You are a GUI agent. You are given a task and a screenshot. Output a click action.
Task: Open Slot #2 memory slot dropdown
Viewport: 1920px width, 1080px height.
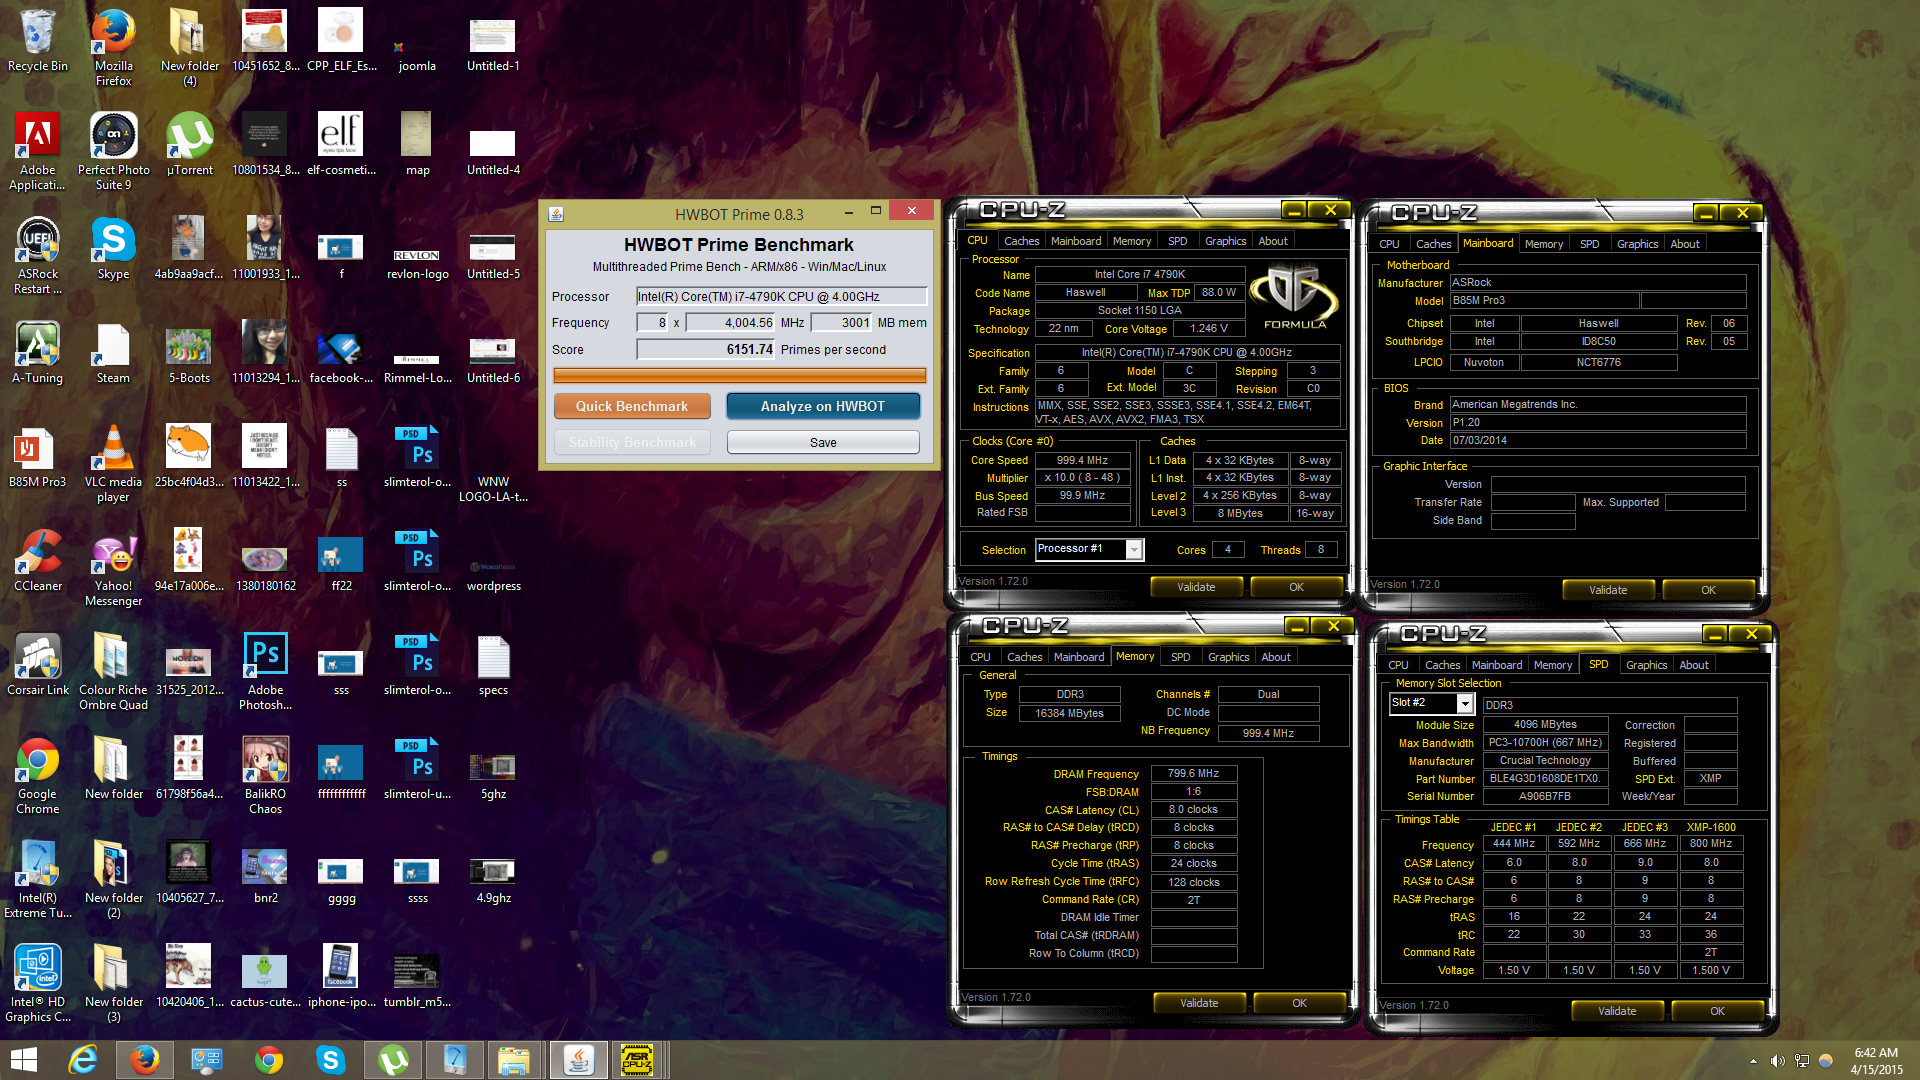tap(1464, 704)
